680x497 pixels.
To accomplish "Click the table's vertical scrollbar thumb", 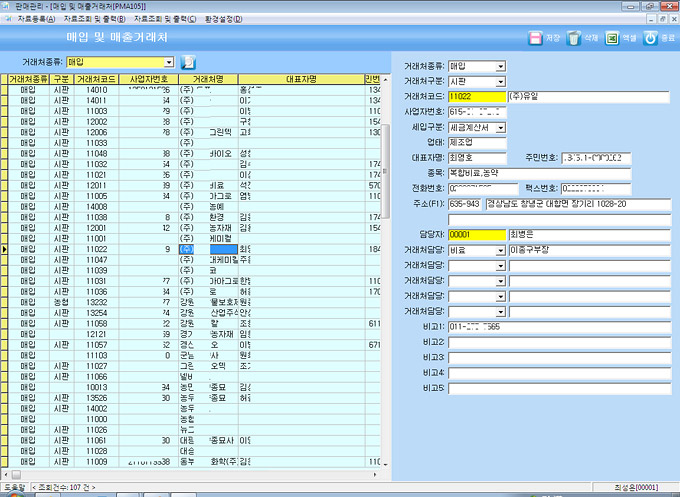I will click(385, 171).
